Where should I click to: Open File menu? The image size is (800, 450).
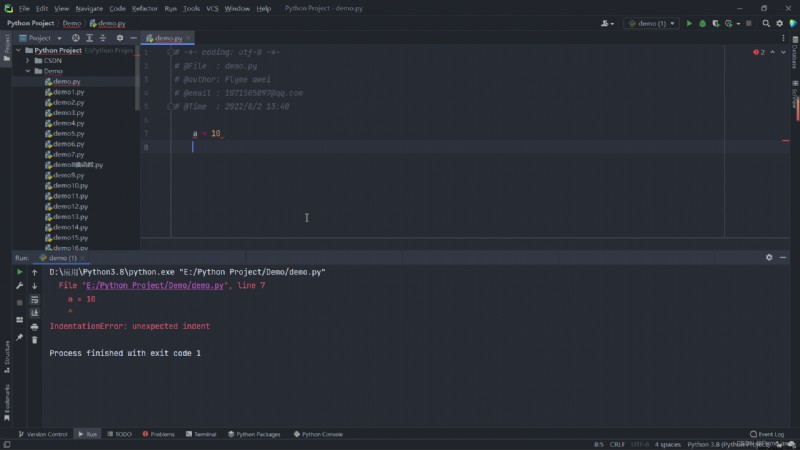pyautogui.click(x=24, y=9)
